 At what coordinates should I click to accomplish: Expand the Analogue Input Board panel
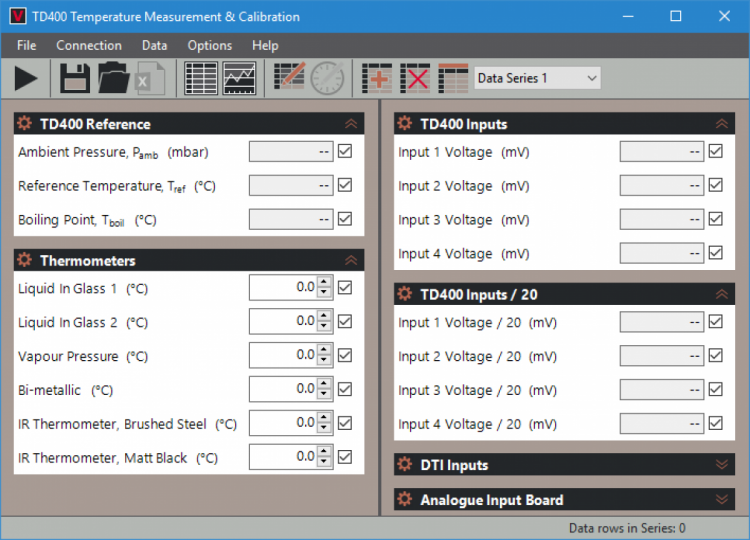coord(722,500)
